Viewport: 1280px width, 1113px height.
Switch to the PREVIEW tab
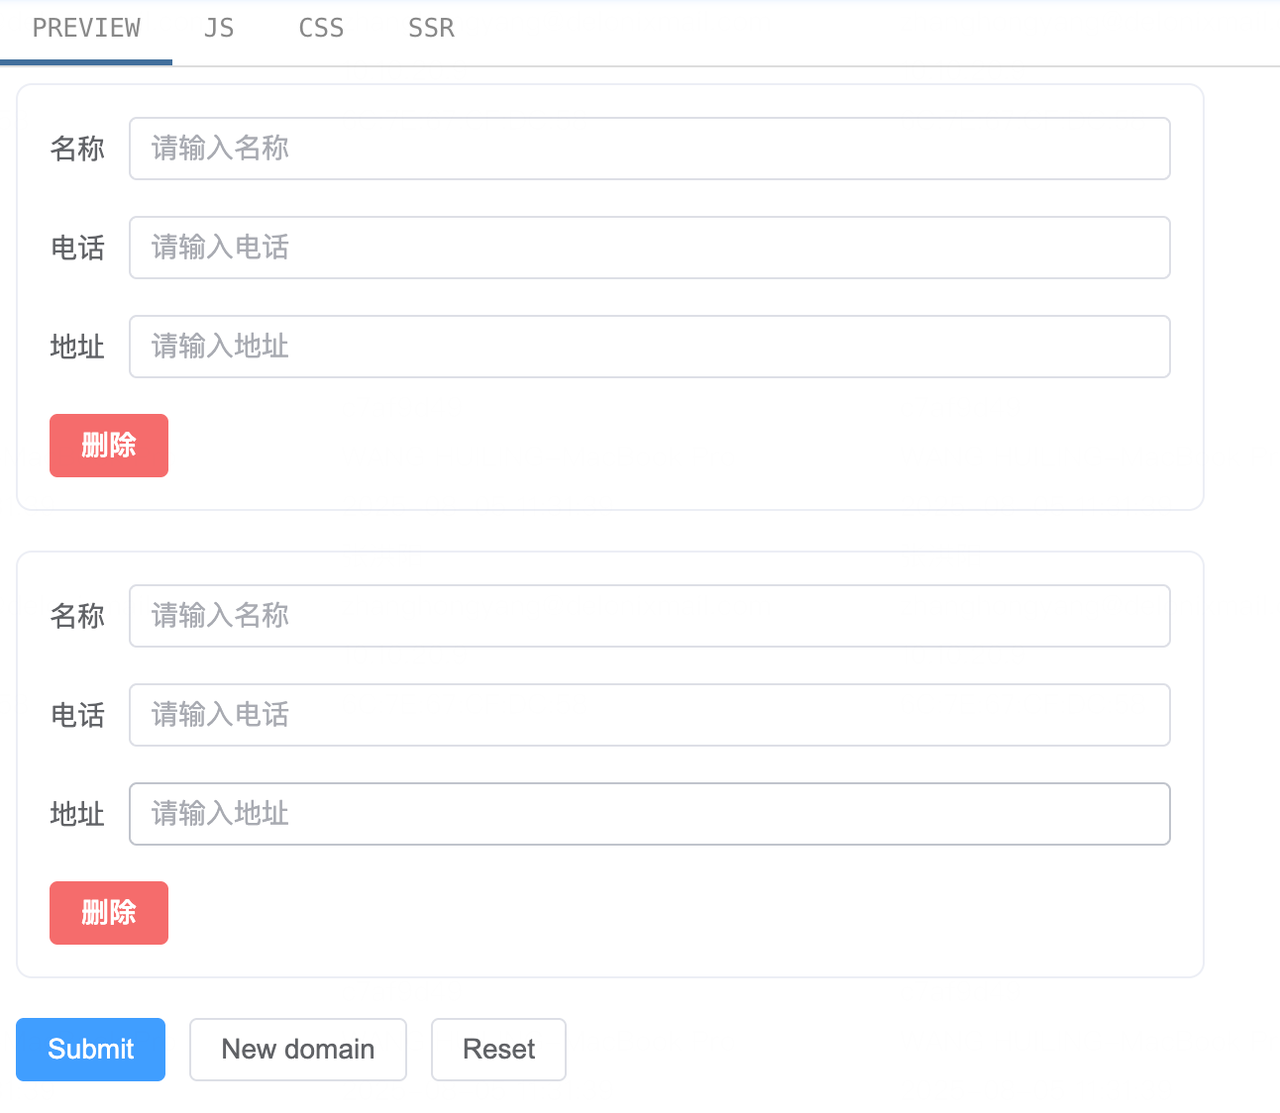coord(86,30)
